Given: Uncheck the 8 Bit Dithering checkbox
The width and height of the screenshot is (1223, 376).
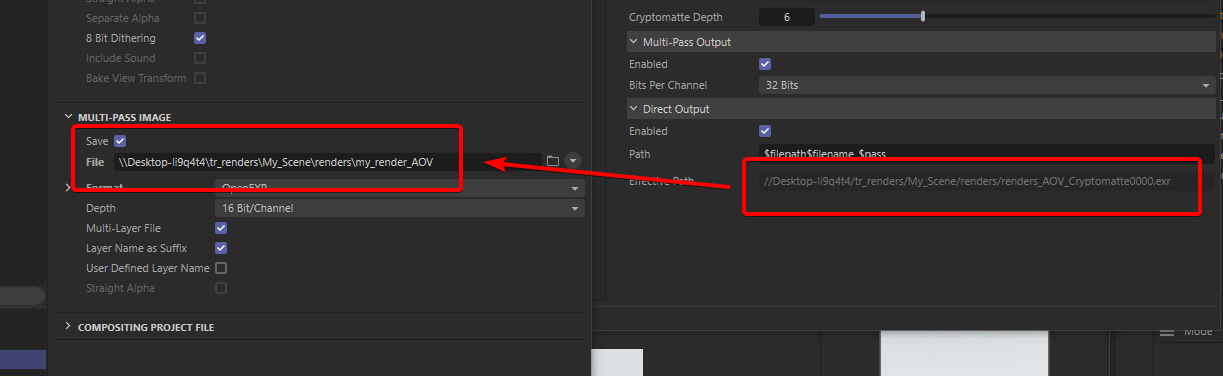Looking at the screenshot, I should [x=200, y=38].
